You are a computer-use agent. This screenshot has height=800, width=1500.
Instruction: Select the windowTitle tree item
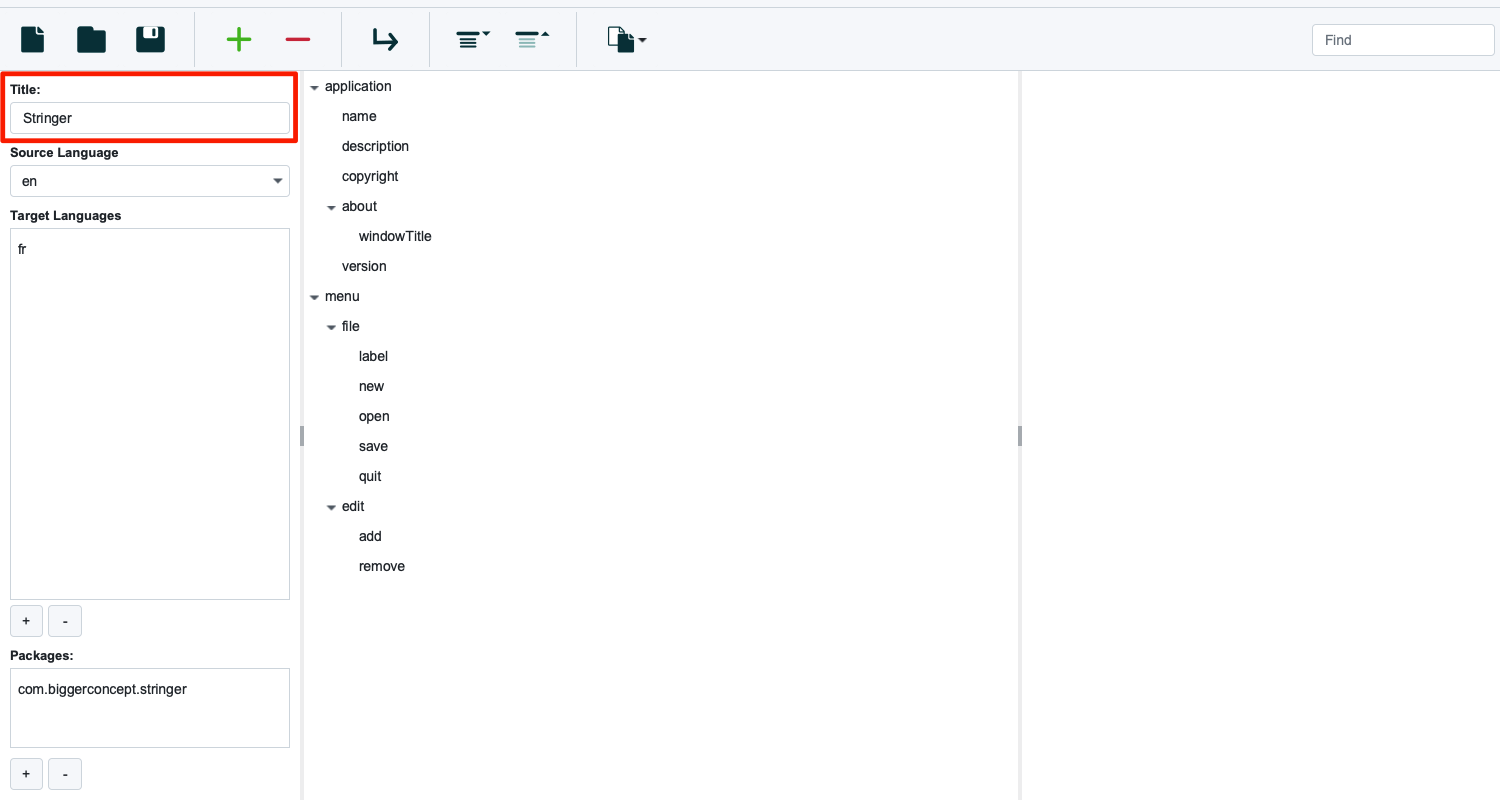point(395,236)
